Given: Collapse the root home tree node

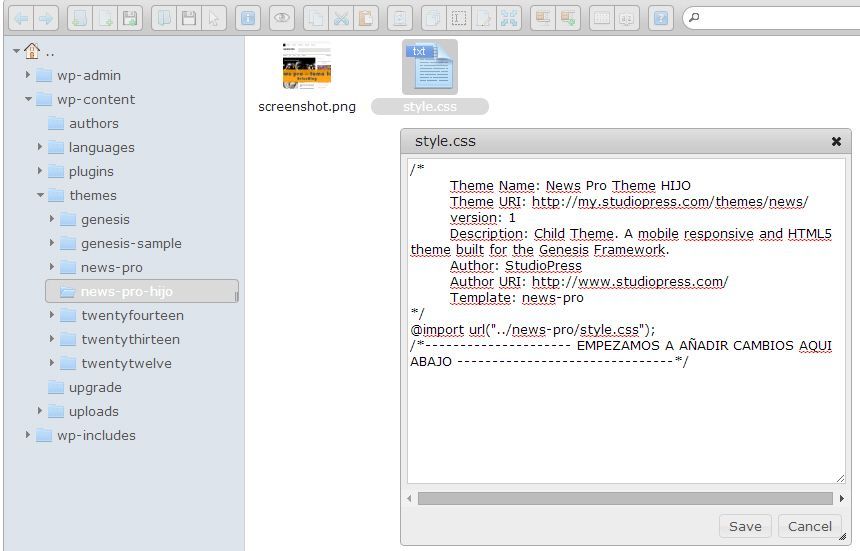Looking at the screenshot, I should tap(16, 52).
